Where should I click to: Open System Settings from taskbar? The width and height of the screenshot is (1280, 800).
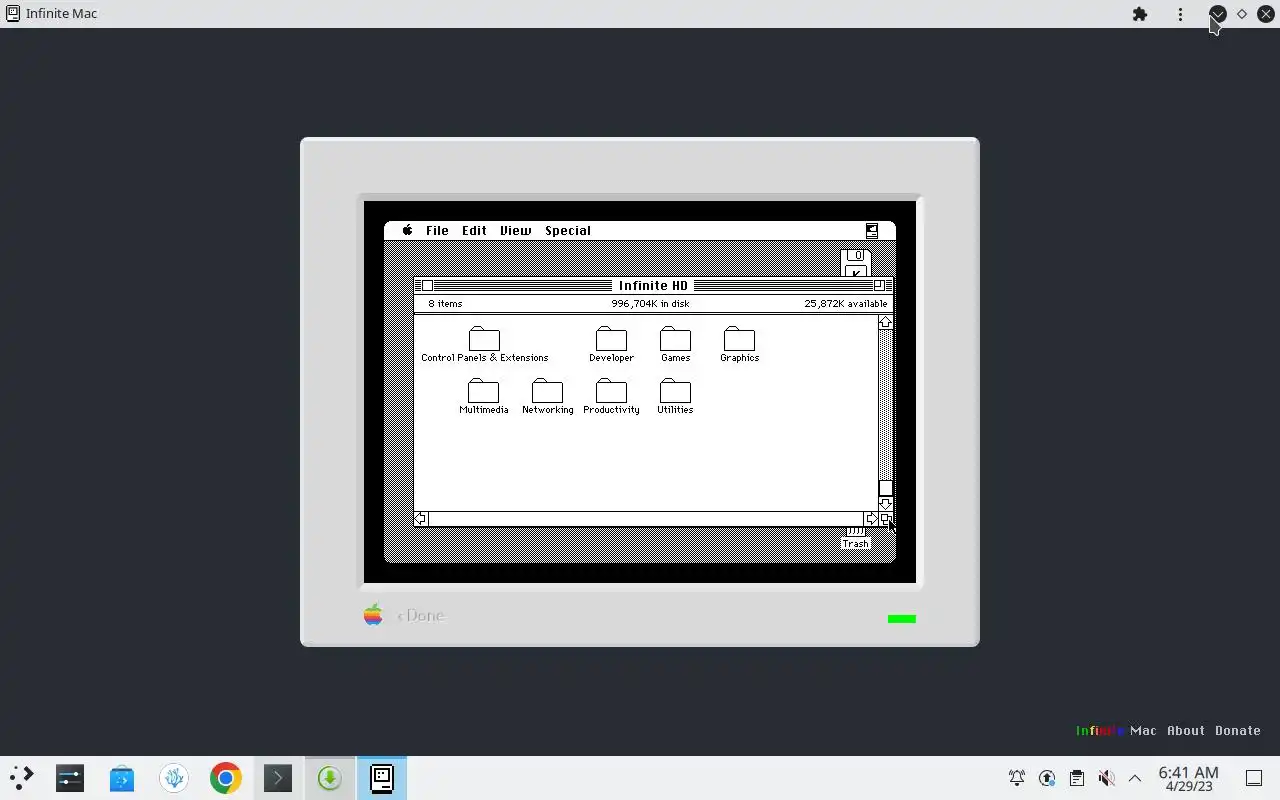pyautogui.click(x=70, y=778)
